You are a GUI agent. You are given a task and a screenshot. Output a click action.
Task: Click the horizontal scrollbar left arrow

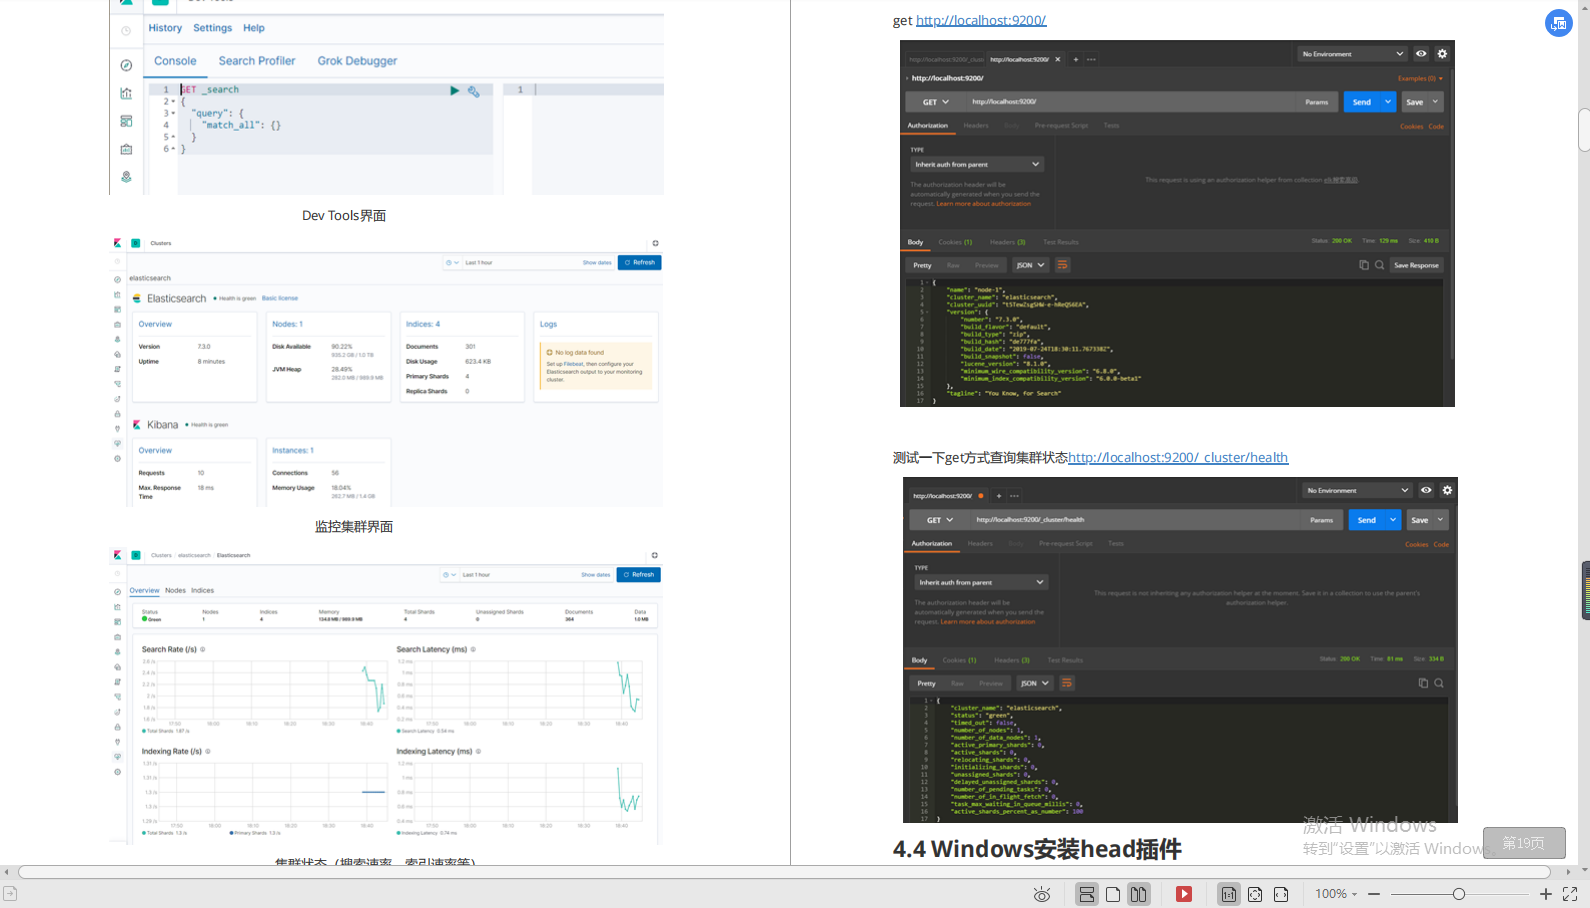click(x=7, y=872)
